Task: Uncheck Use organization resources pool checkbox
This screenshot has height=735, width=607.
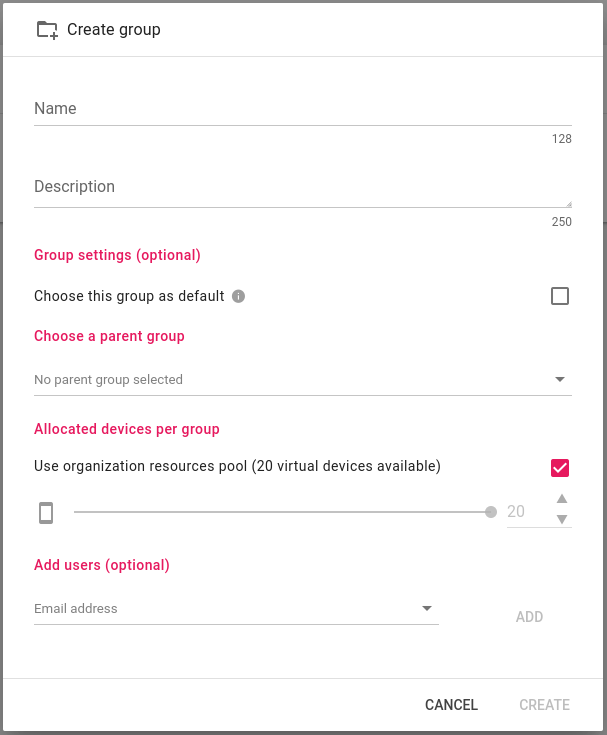Action: tap(560, 468)
